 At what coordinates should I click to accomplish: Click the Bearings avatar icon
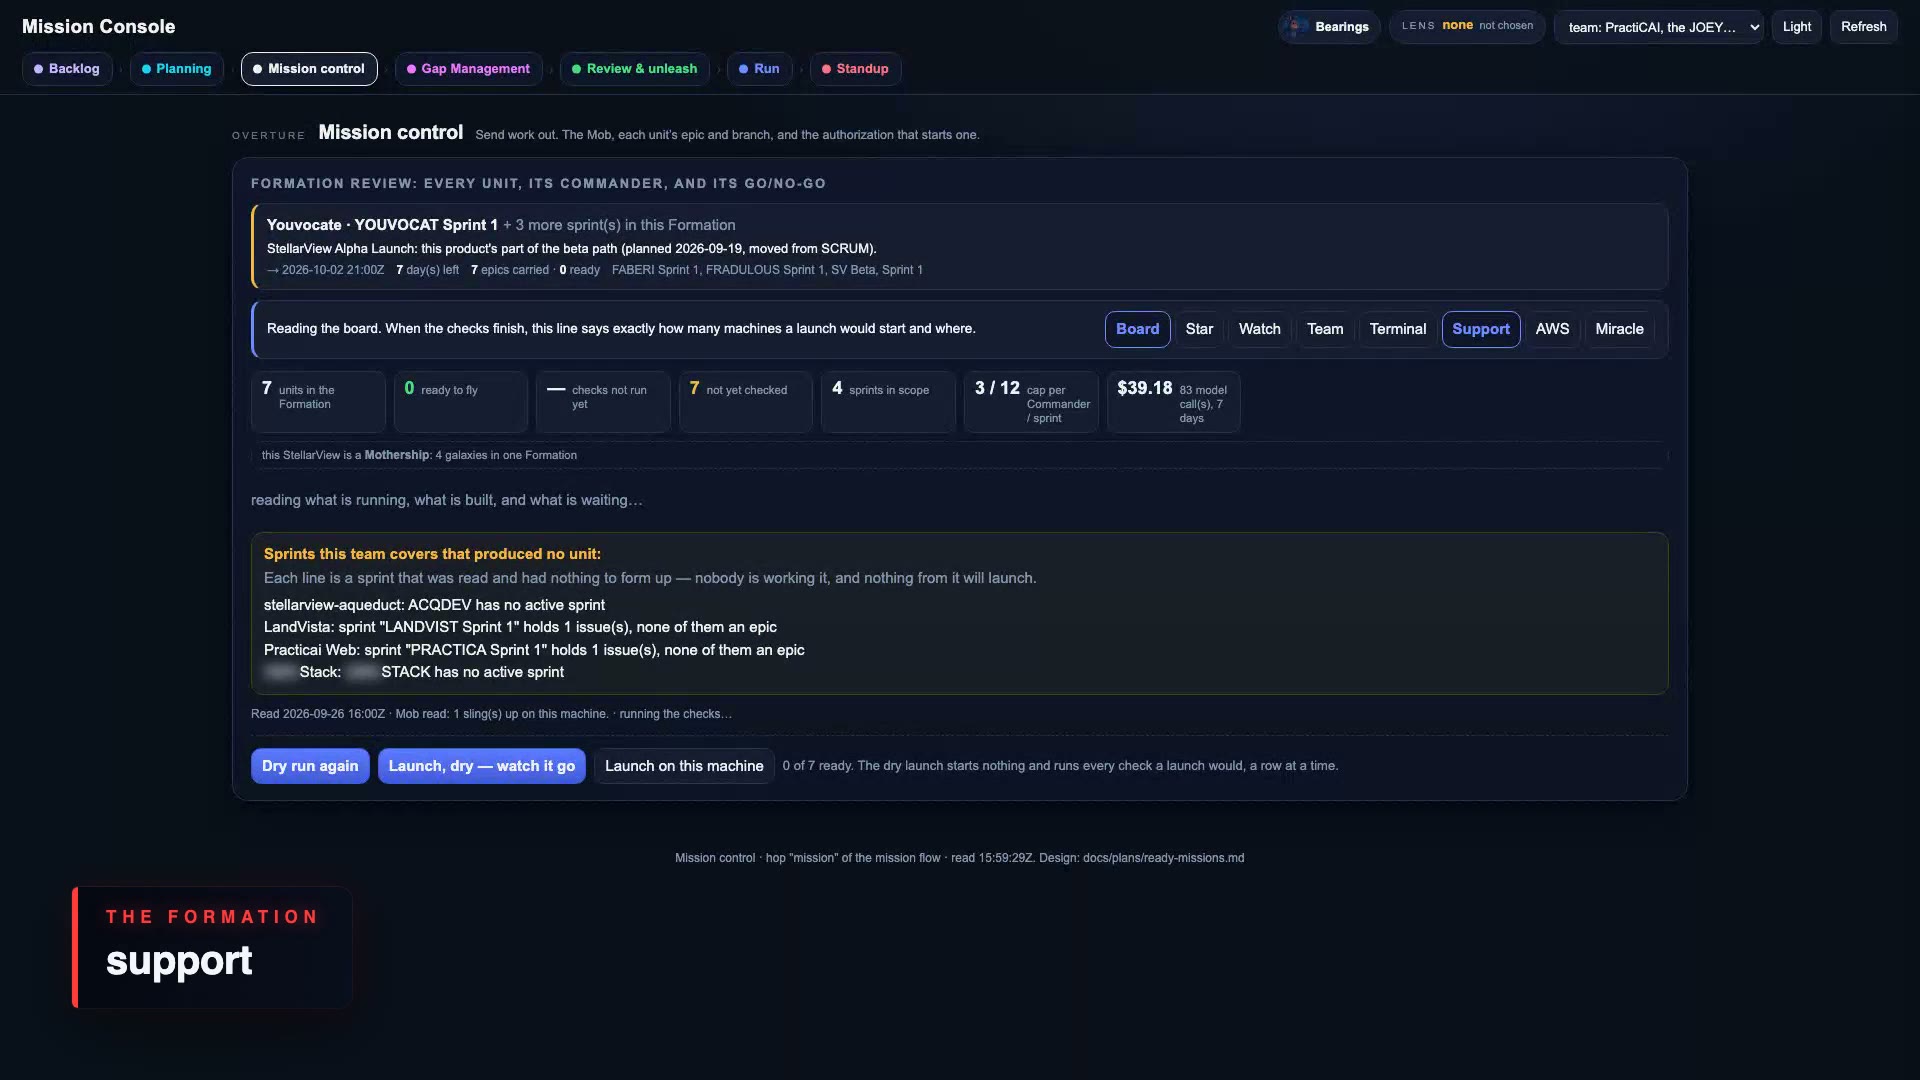point(1297,27)
